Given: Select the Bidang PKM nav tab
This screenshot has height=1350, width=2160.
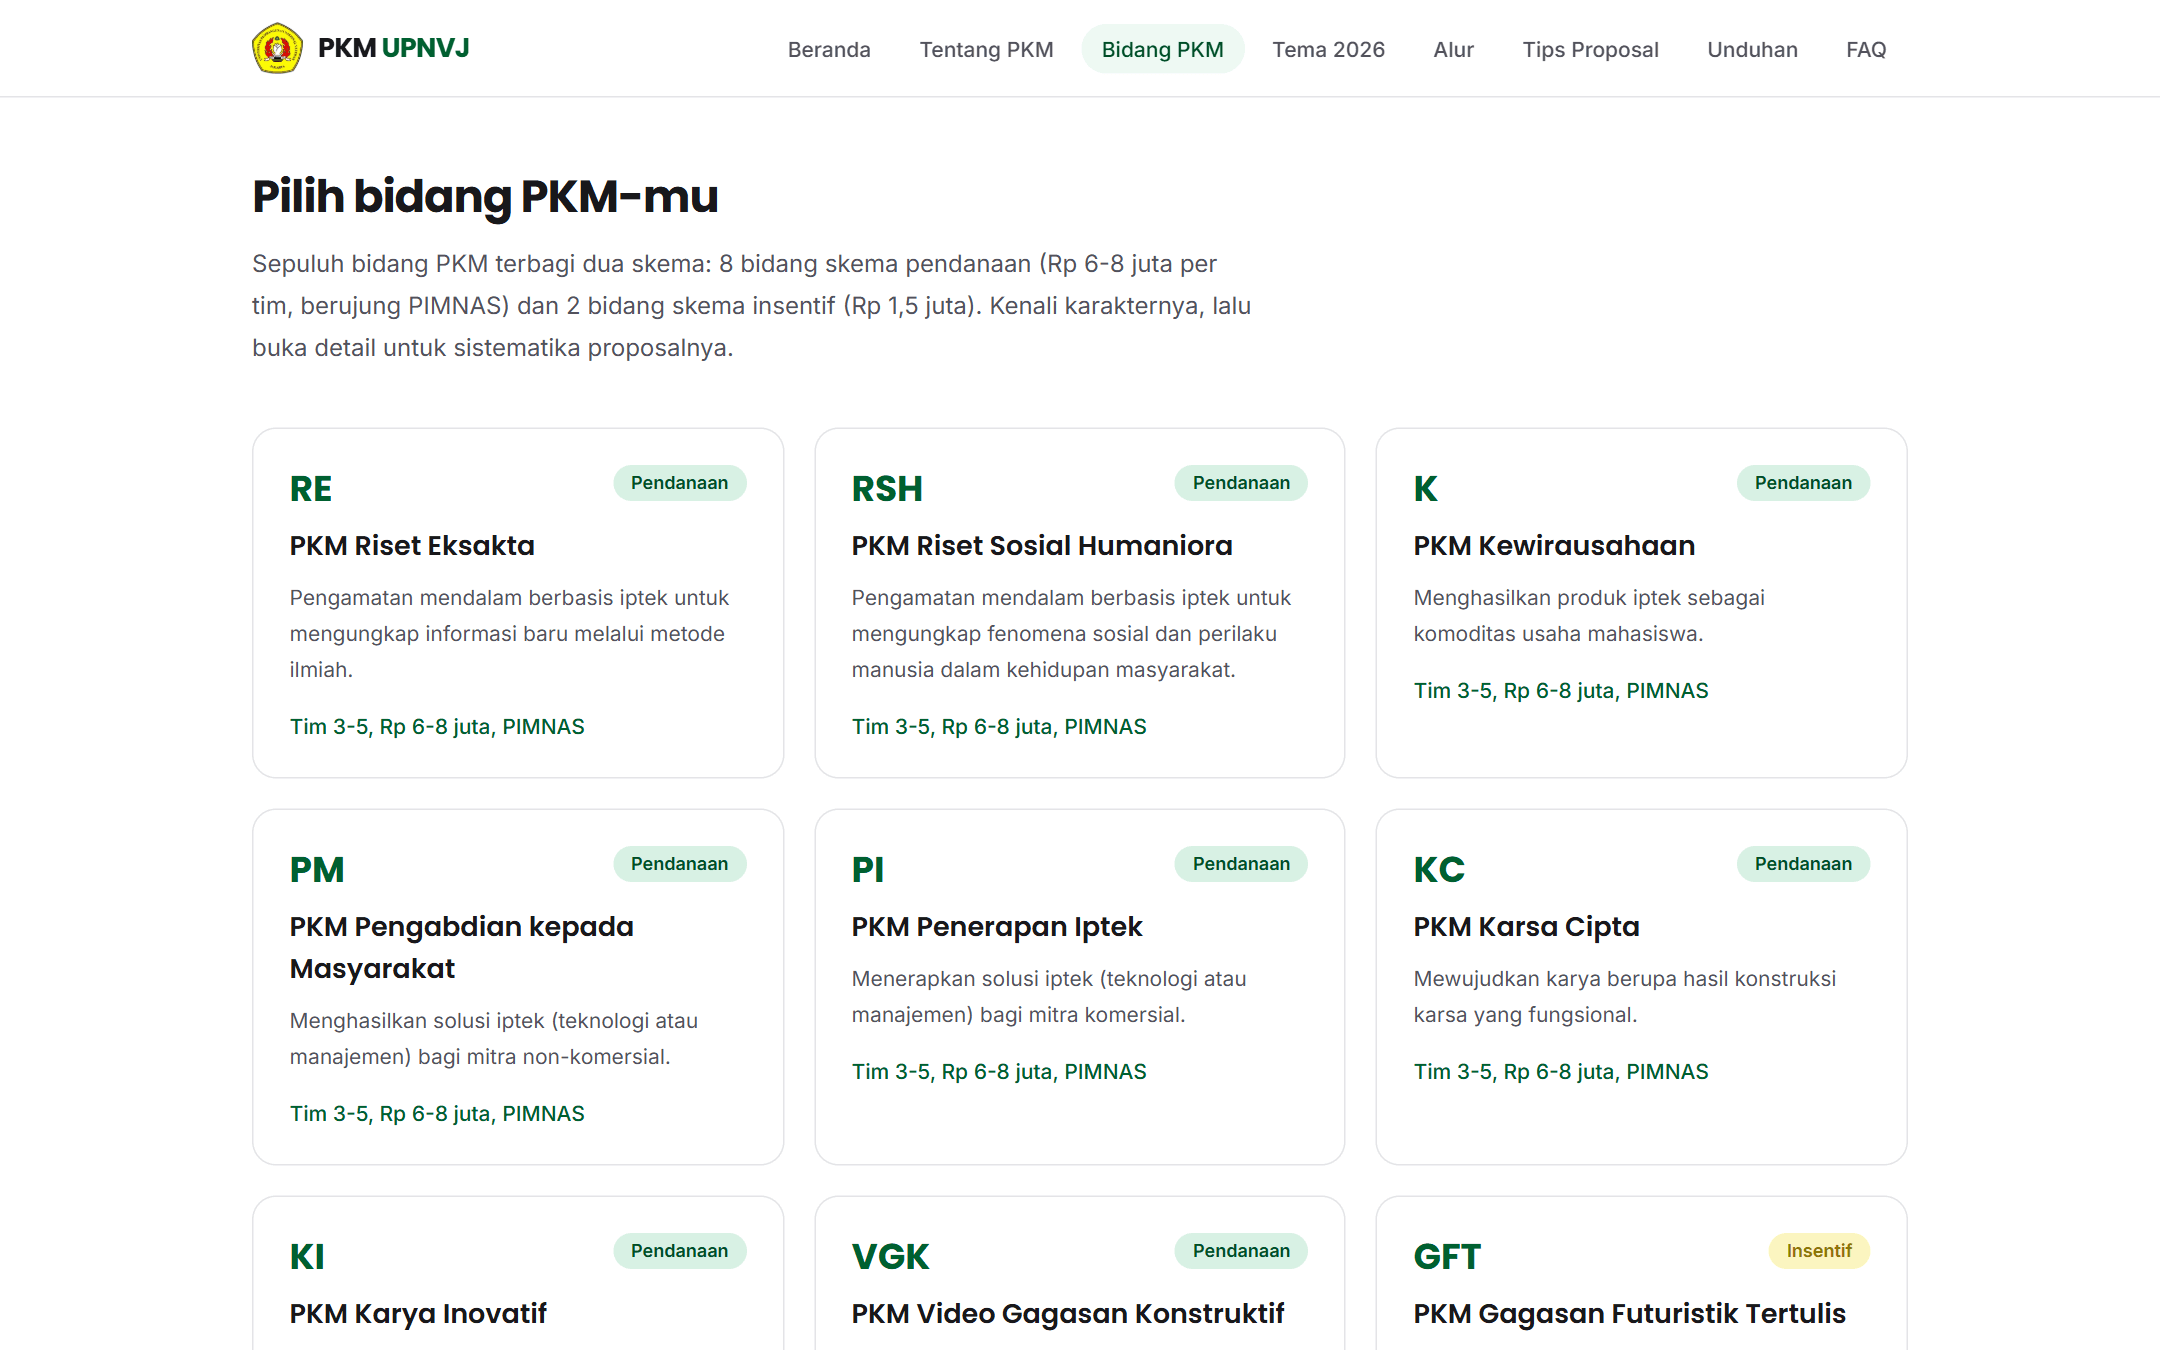Looking at the screenshot, I should 1162,49.
